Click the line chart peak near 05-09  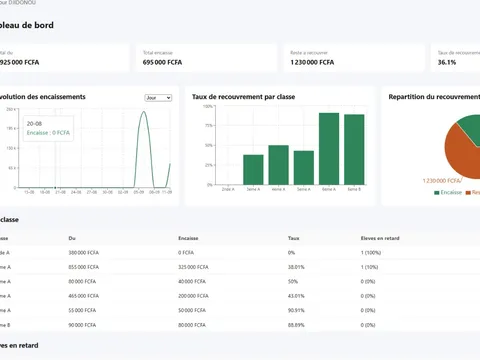point(144,112)
